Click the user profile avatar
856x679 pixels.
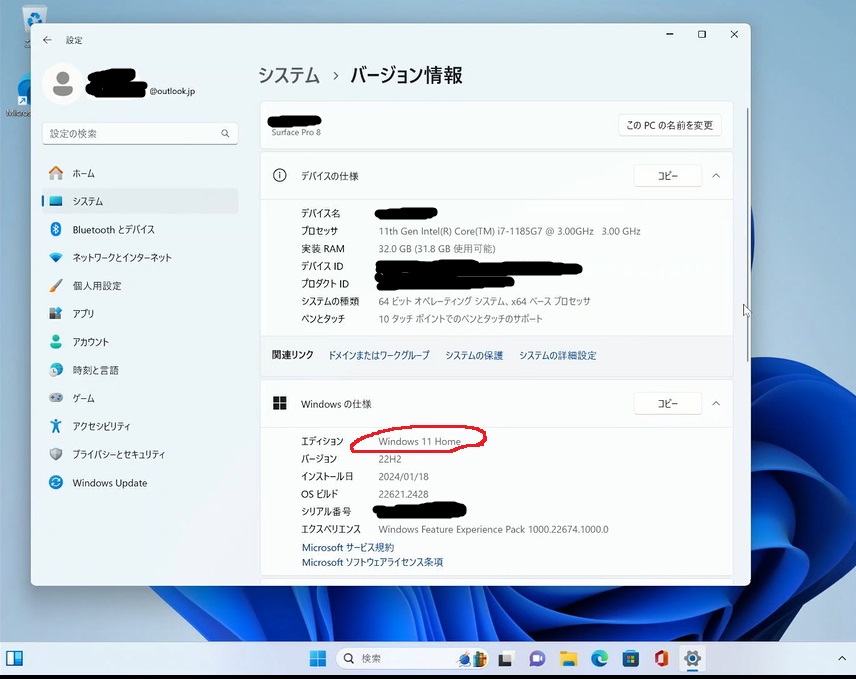(63, 84)
